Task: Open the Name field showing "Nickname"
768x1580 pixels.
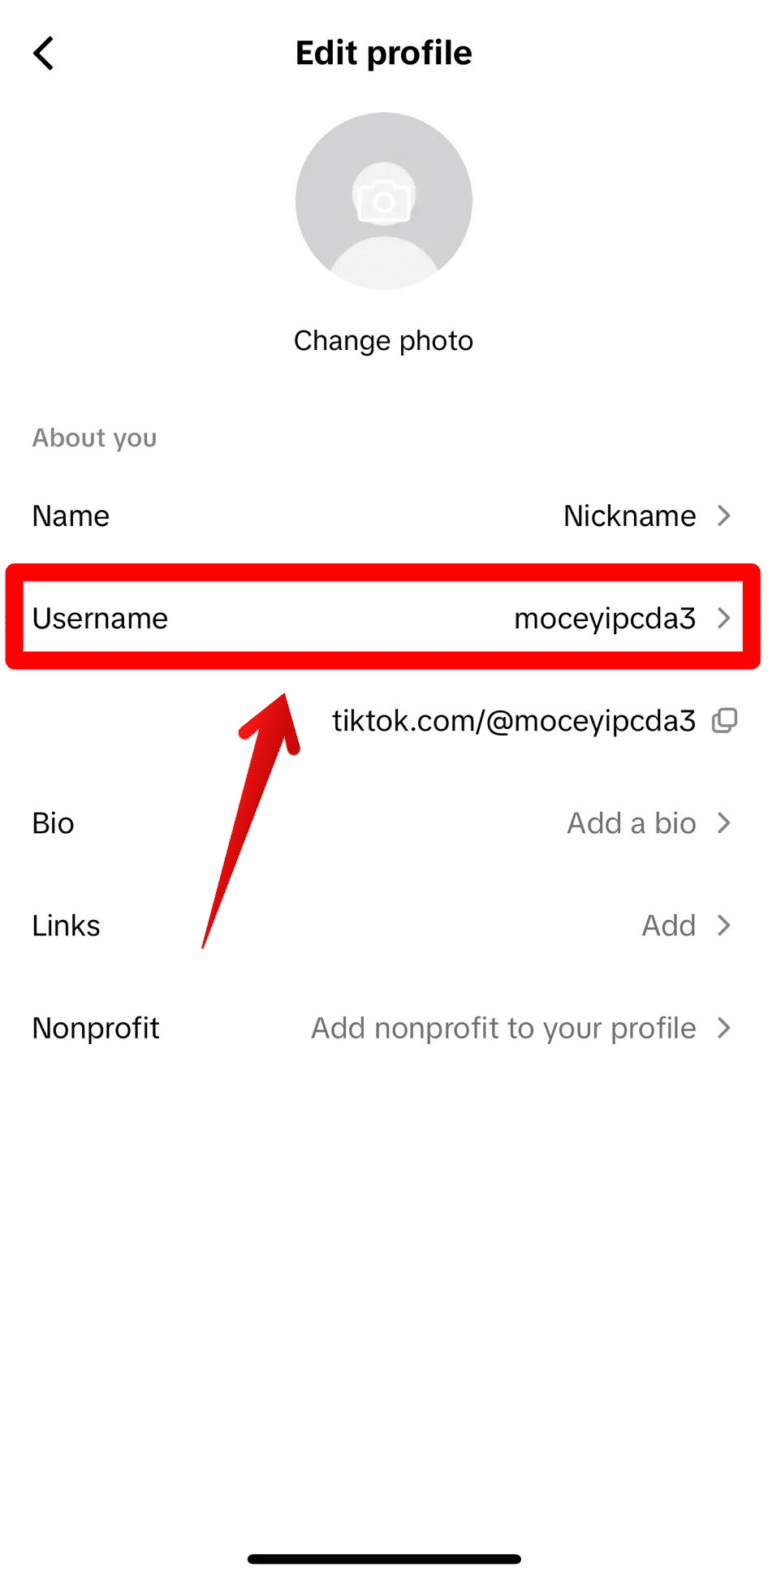Action: (x=629, y=516)
